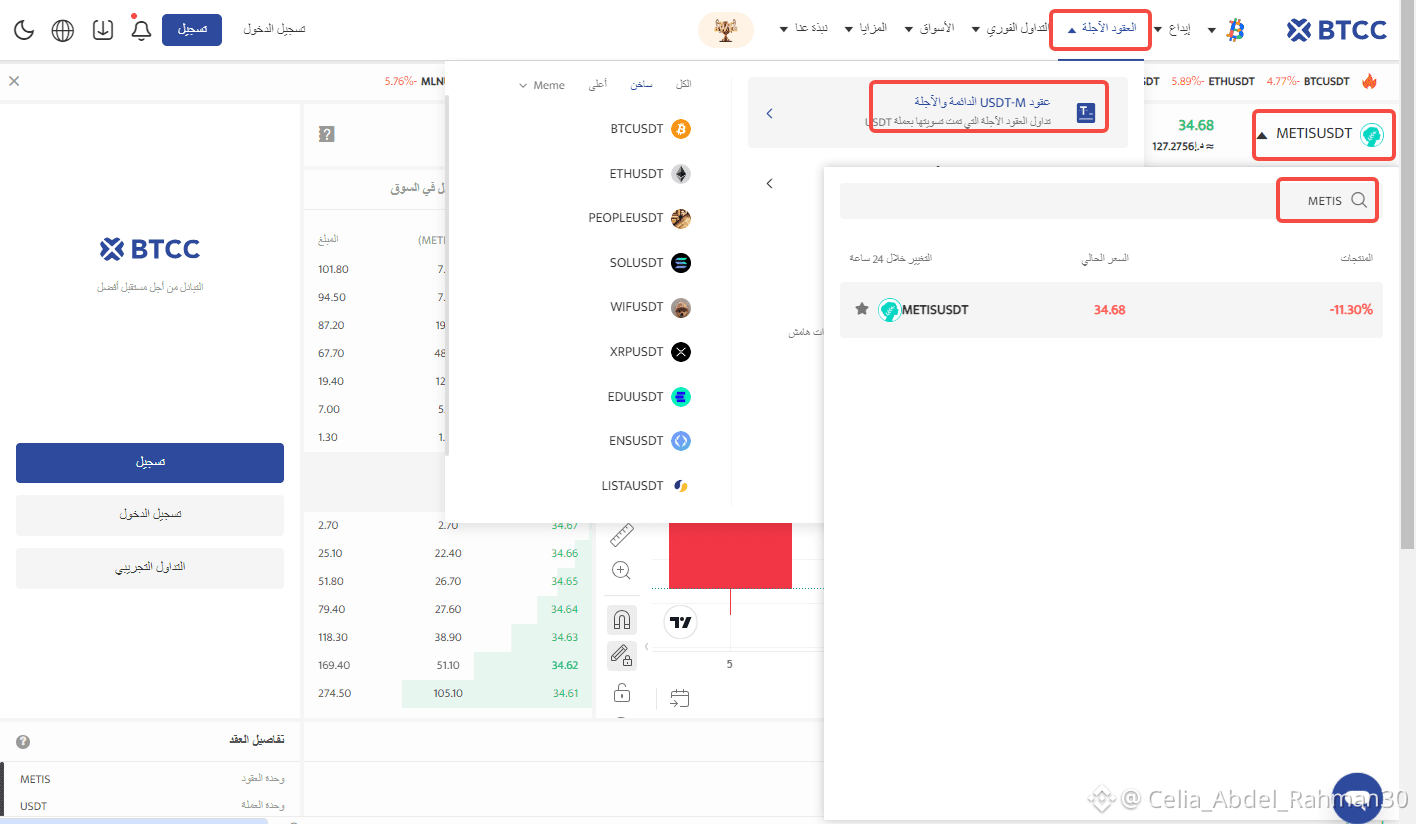Image resolution: width=1416 pixels, height=824 pixels.
Task: Open the live chat support bubble
Action: tap(1357, 796)
